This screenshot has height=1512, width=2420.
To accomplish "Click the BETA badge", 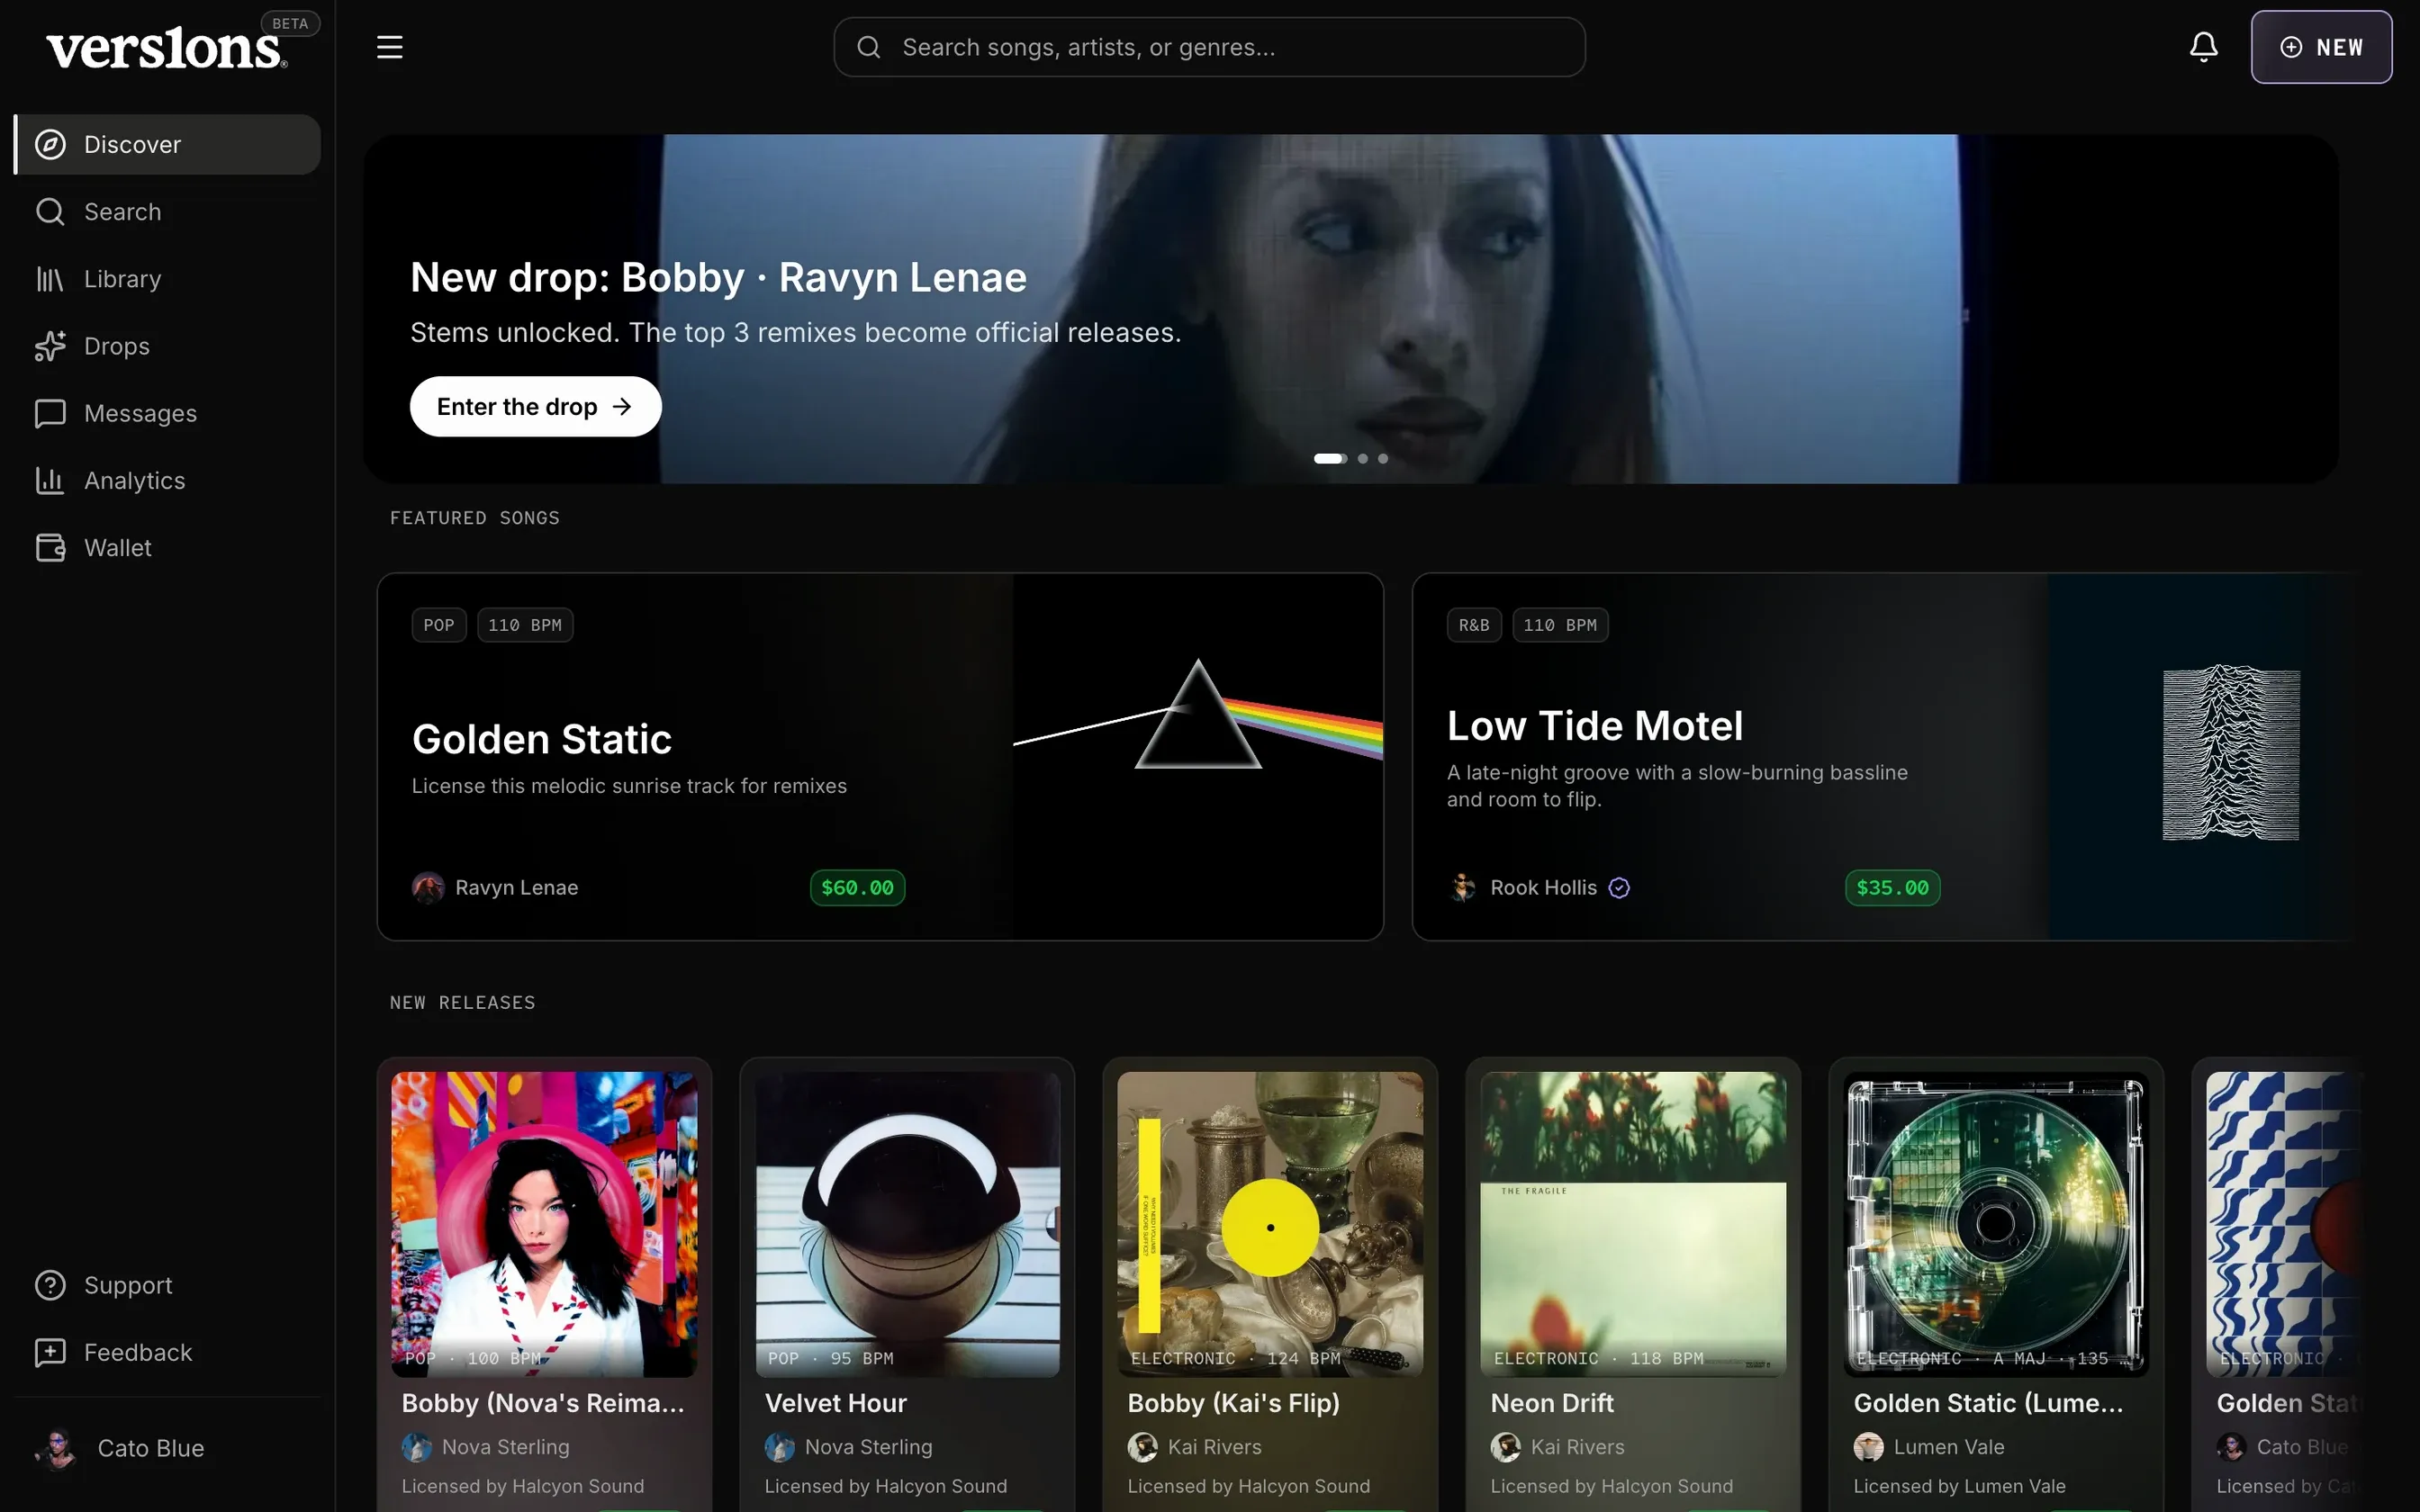I will (x=290, y=23).
